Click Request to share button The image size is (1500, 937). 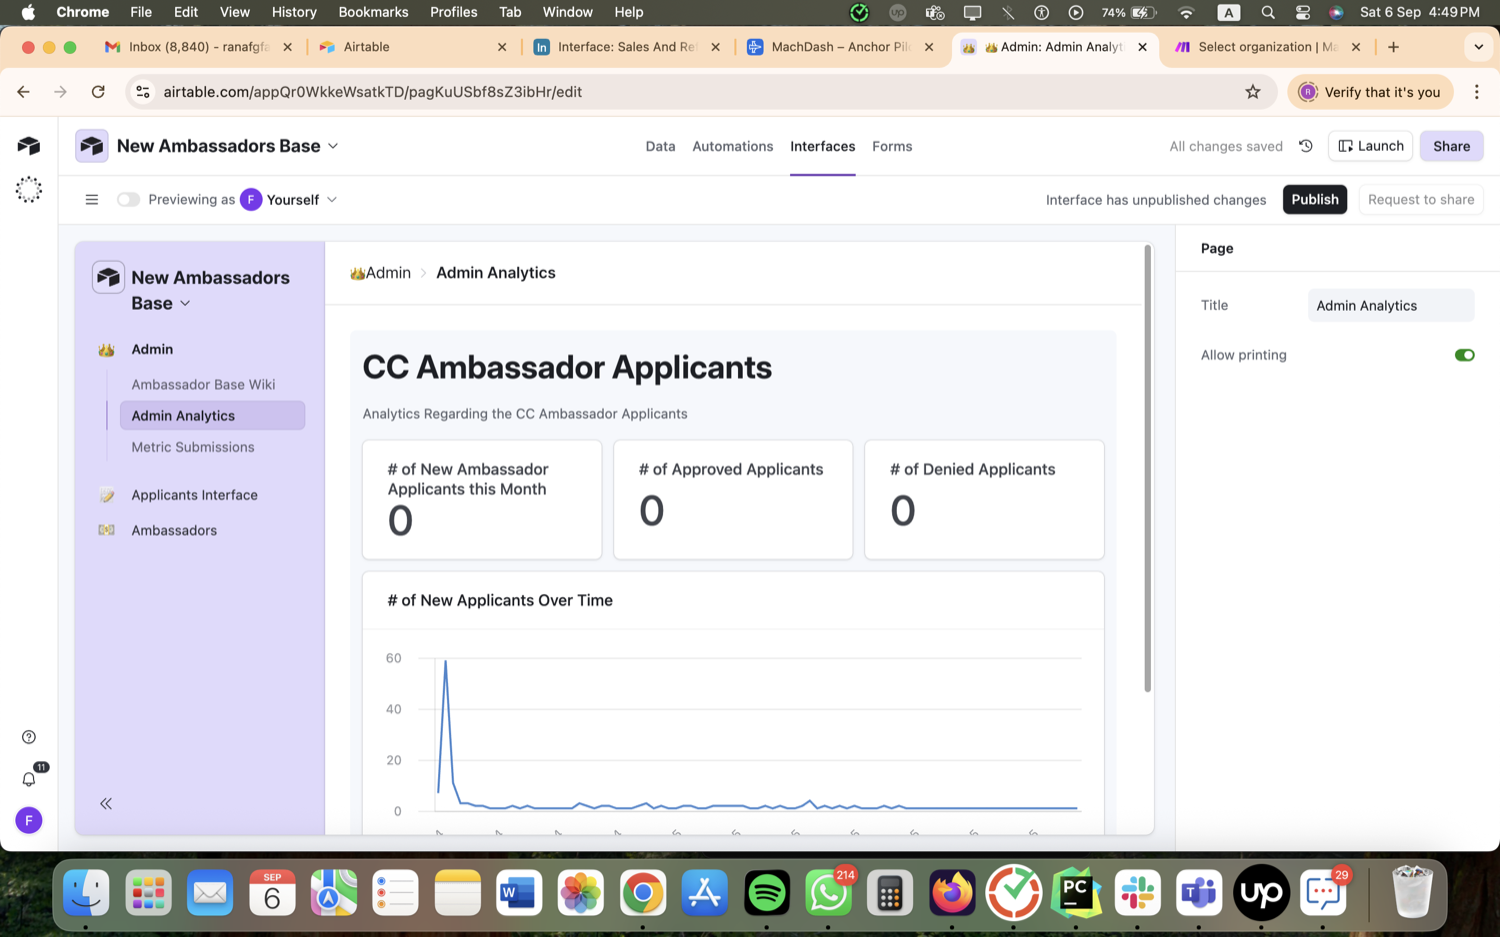pyautogui.click(x=1421, y=200)
